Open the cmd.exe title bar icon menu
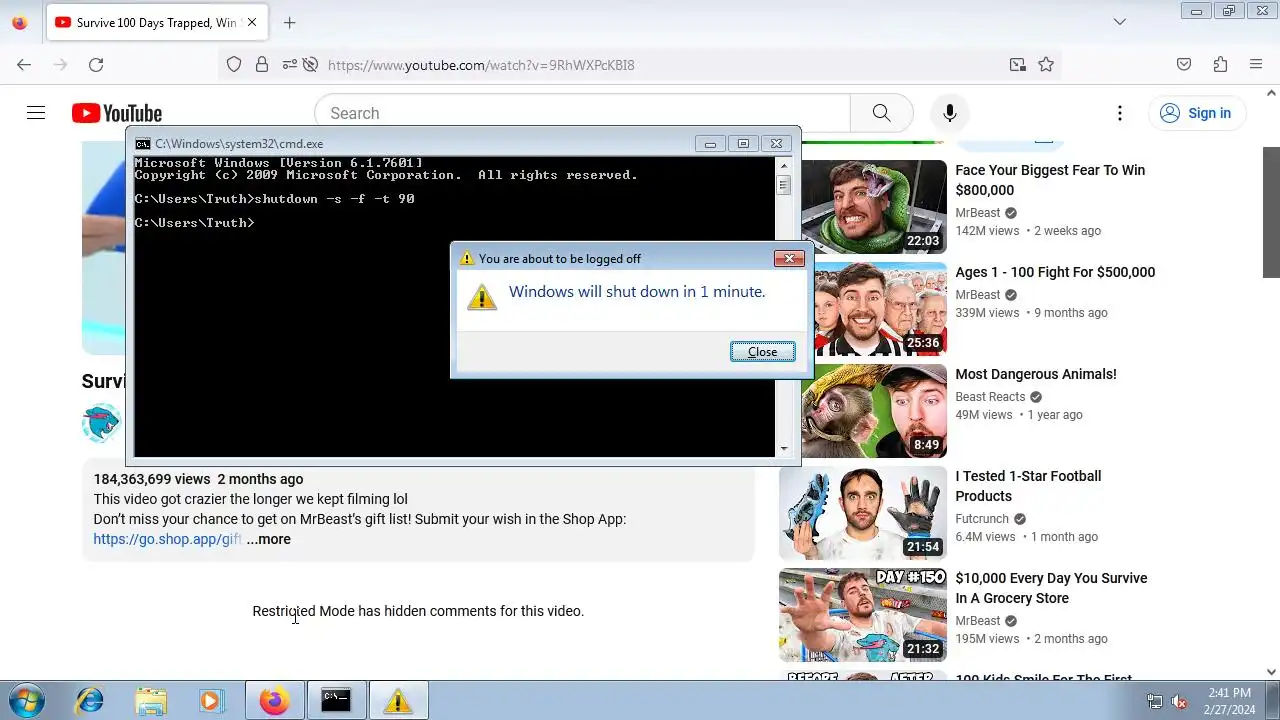The height and width of the screenshot is (720, 1280). [143, 144]
